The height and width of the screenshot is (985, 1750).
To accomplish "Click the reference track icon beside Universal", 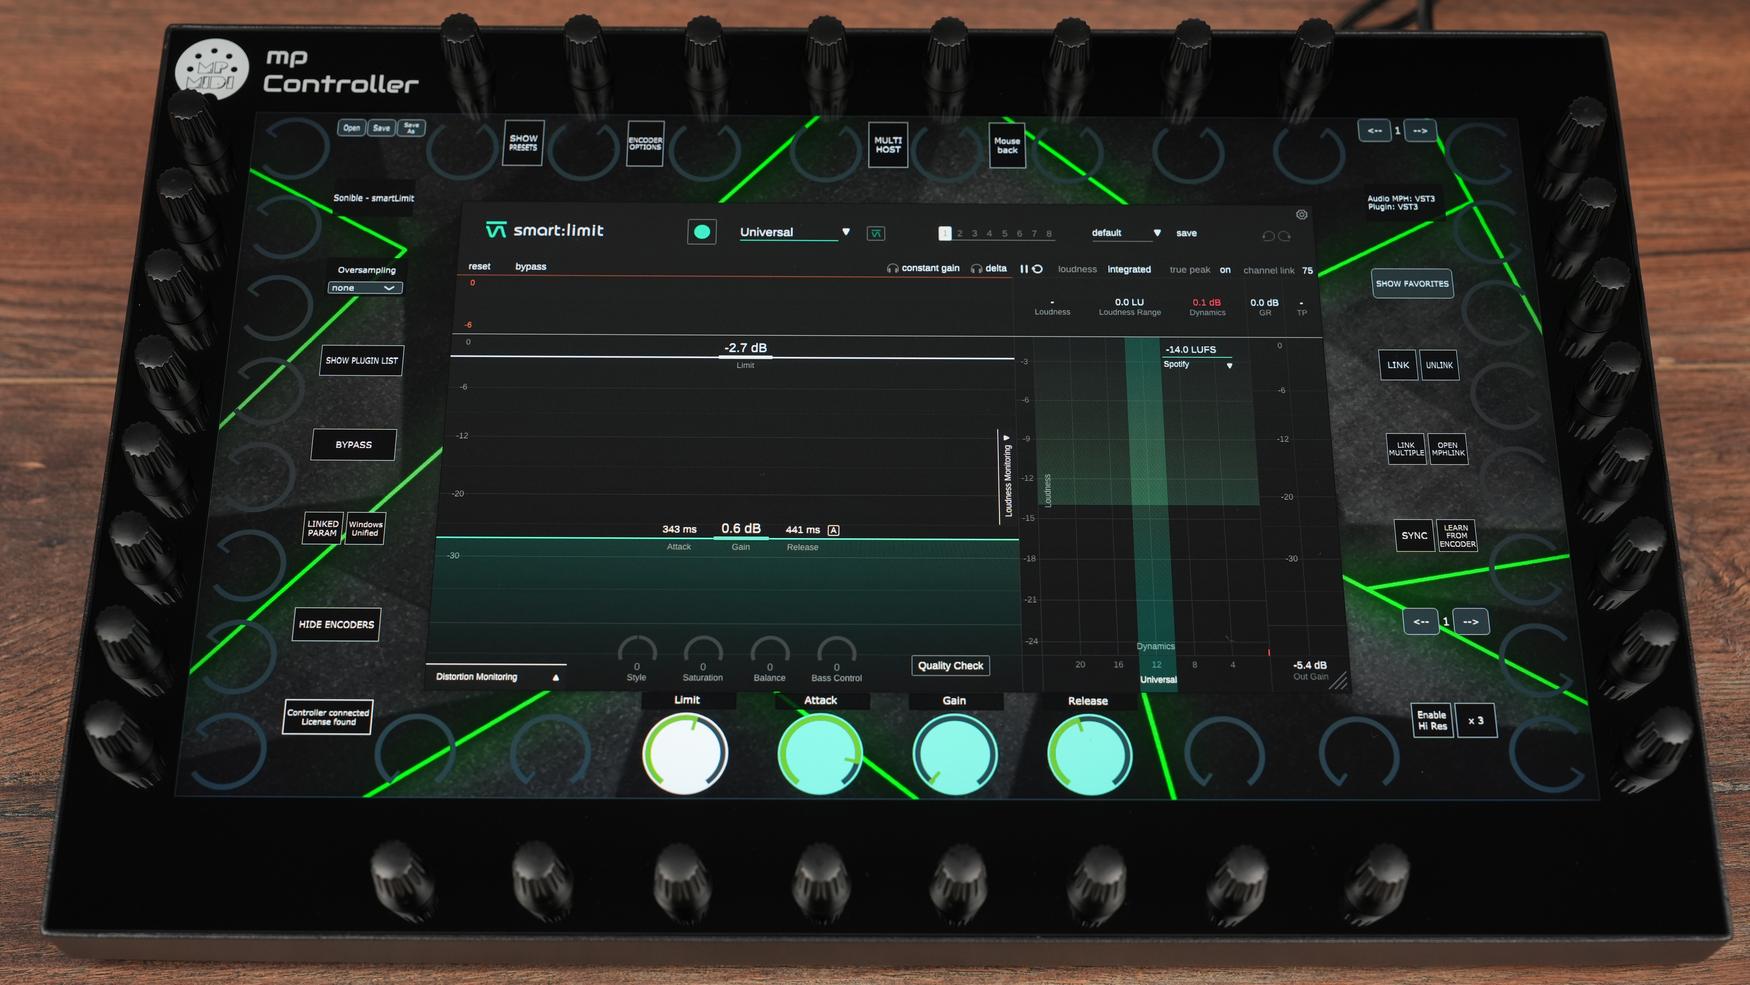I will click(876, 233).
